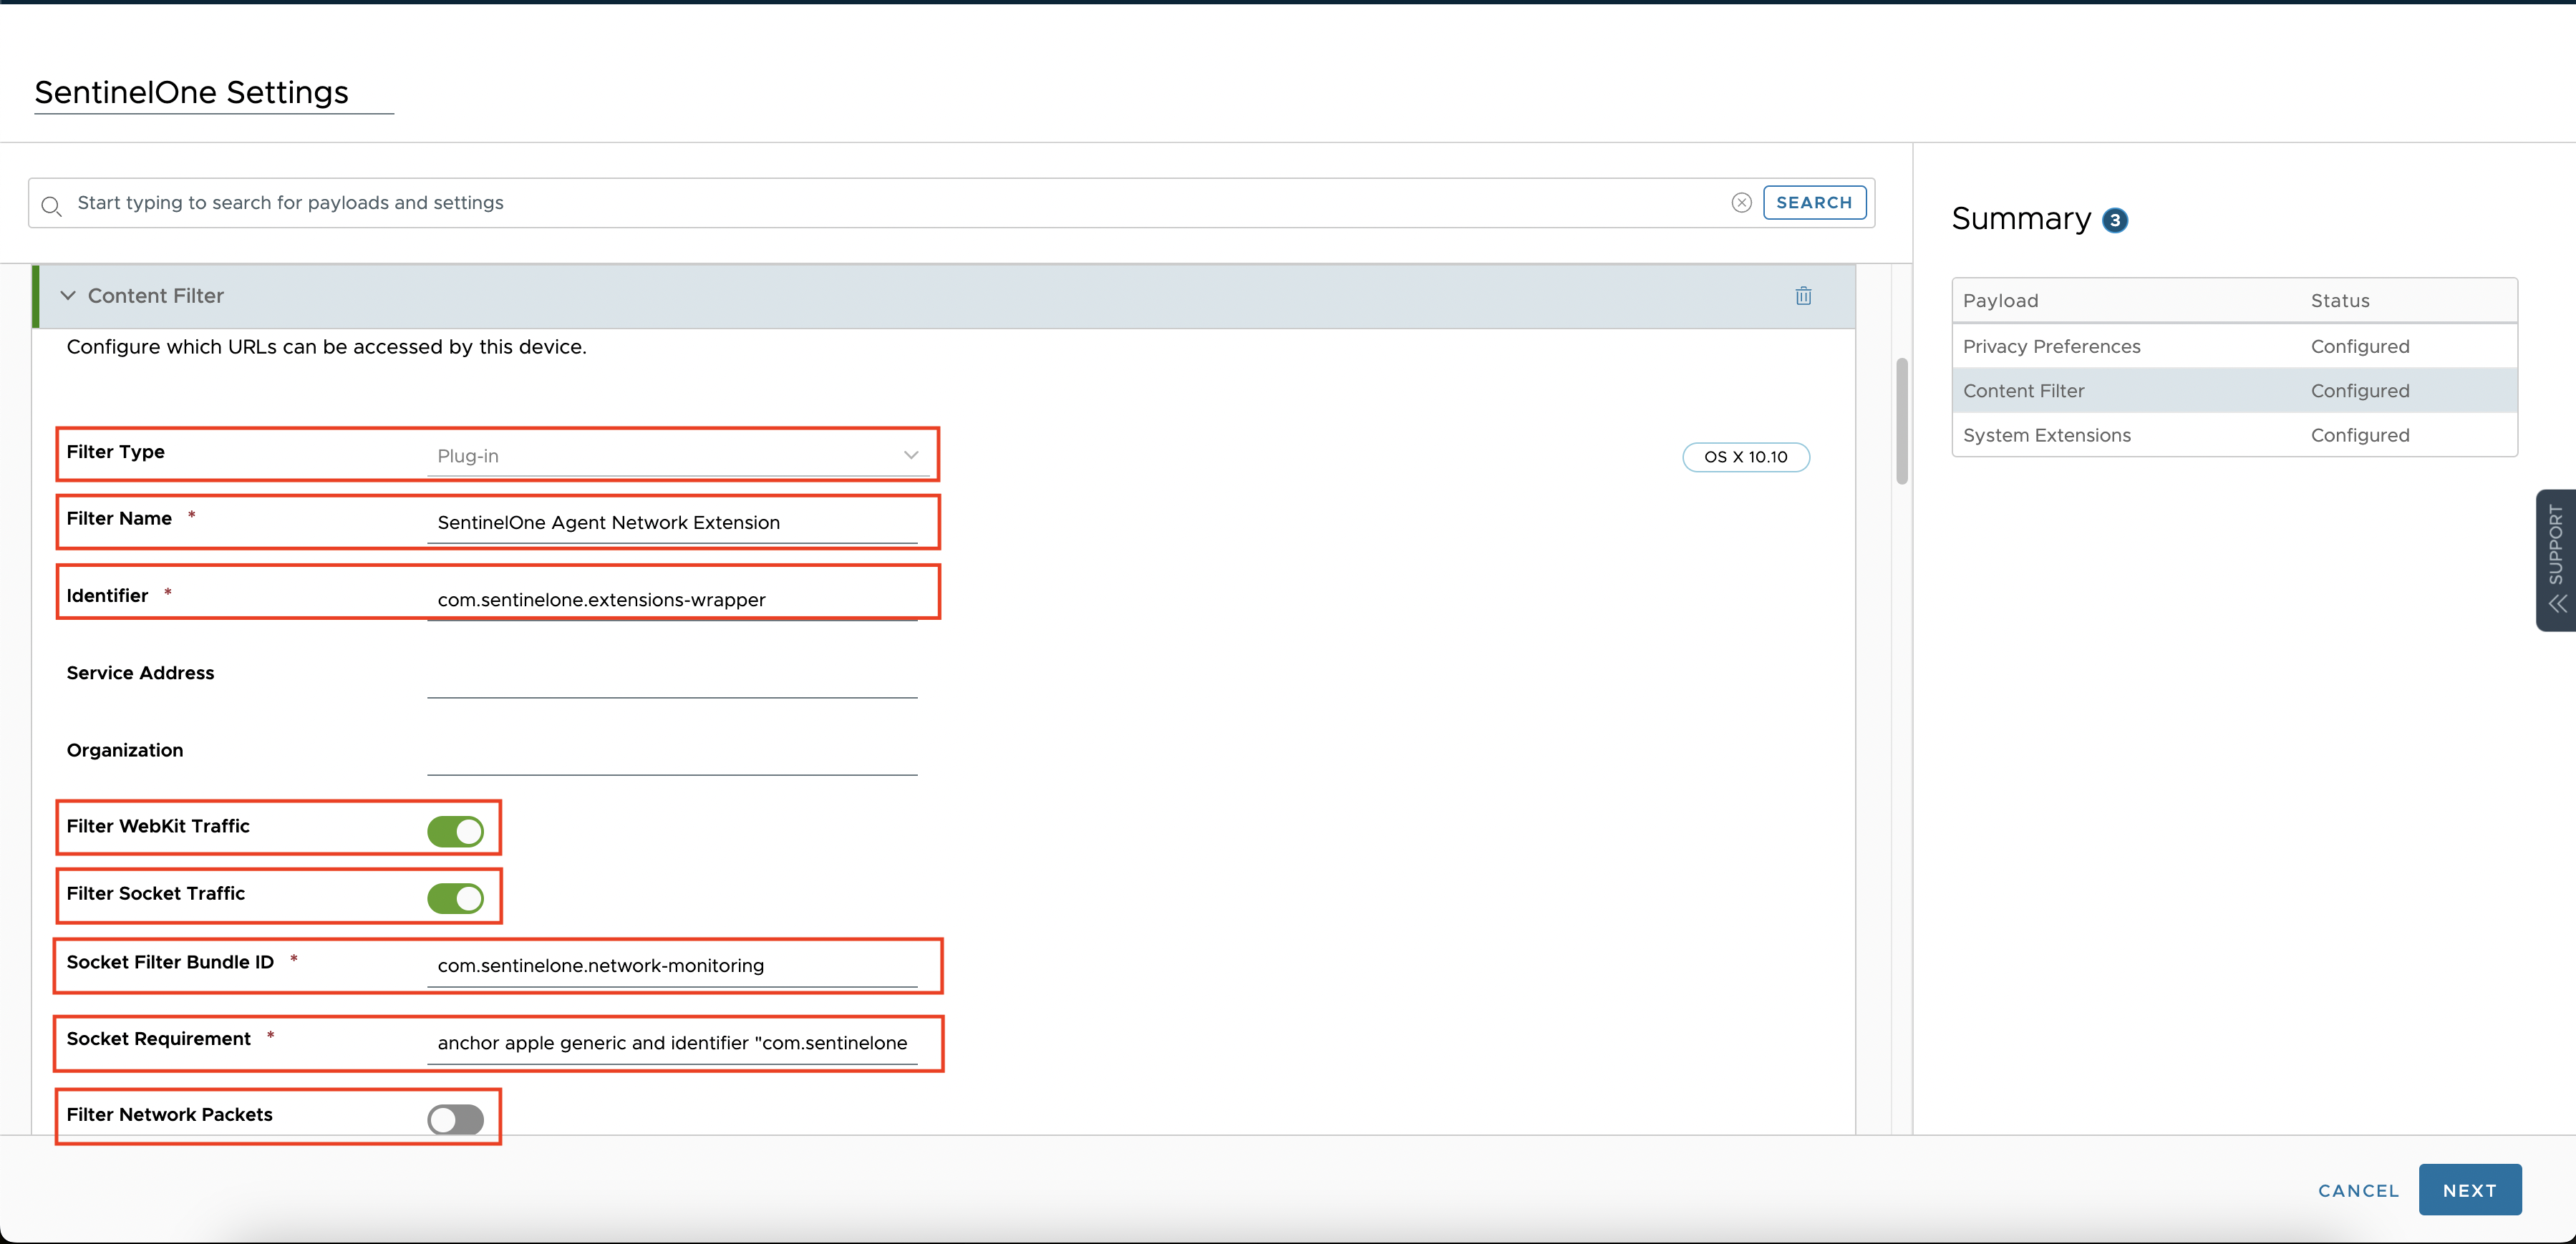This screenshot has width=2576, height=1244.
Task: Open the SUPPORT side panel
Action: [x=2555, y=560]
